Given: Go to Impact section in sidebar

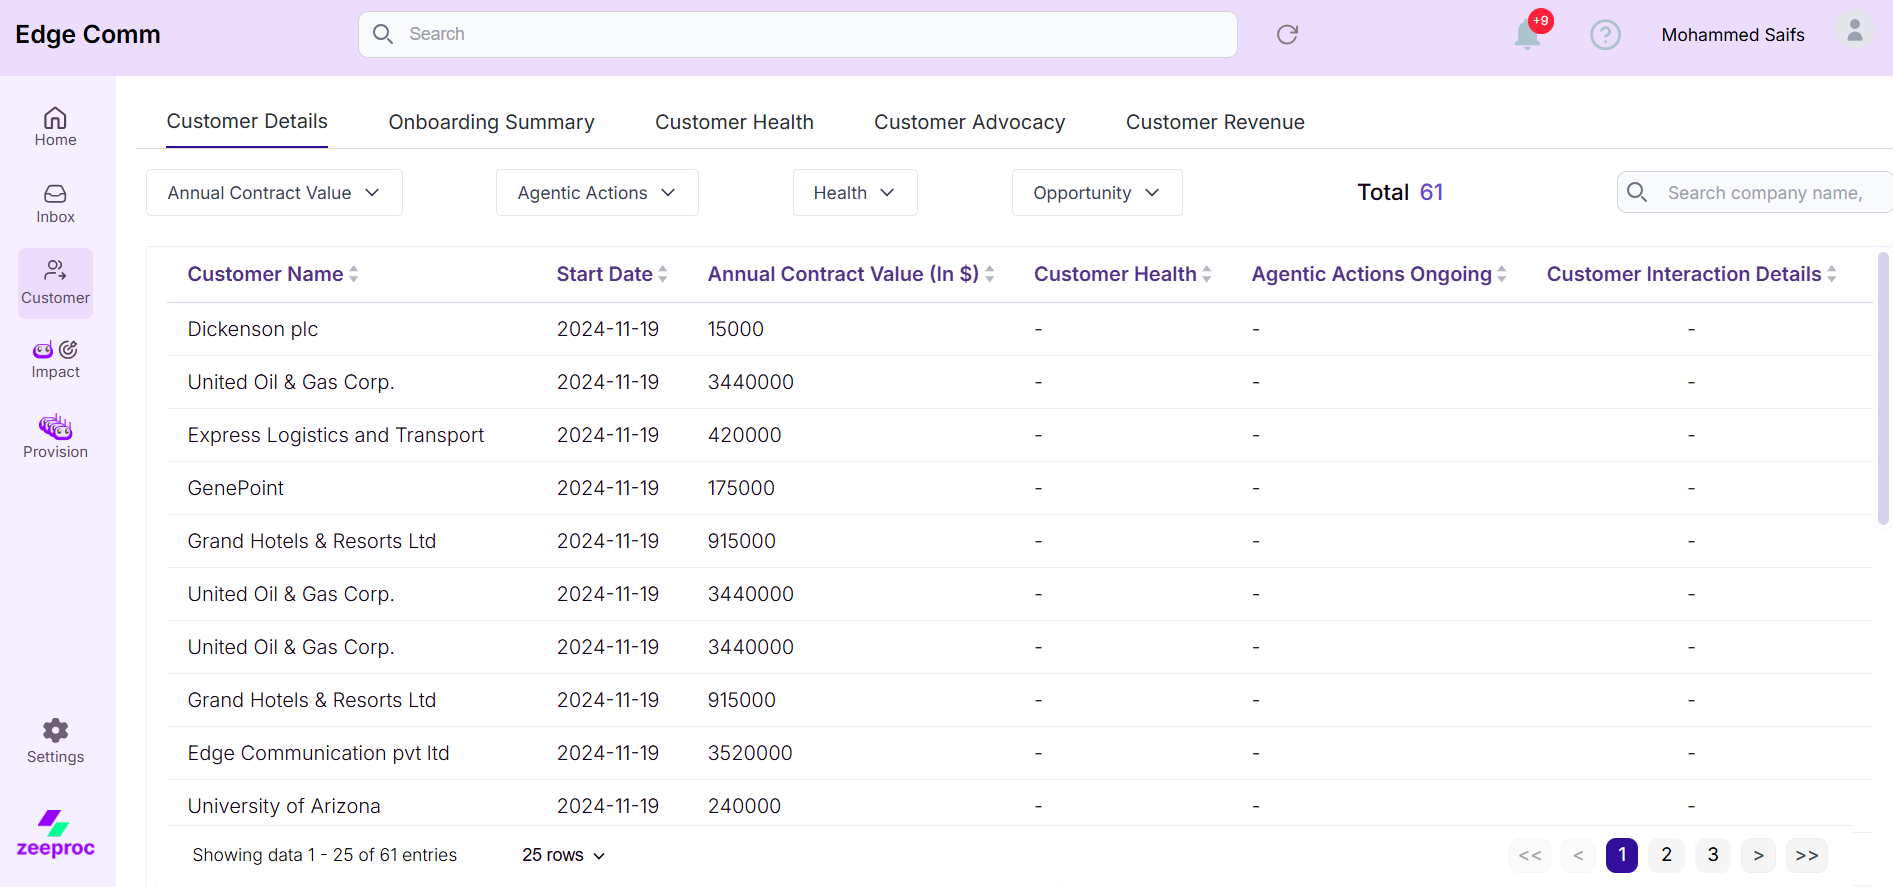Looking at the screenshot, I should [55, 359].
